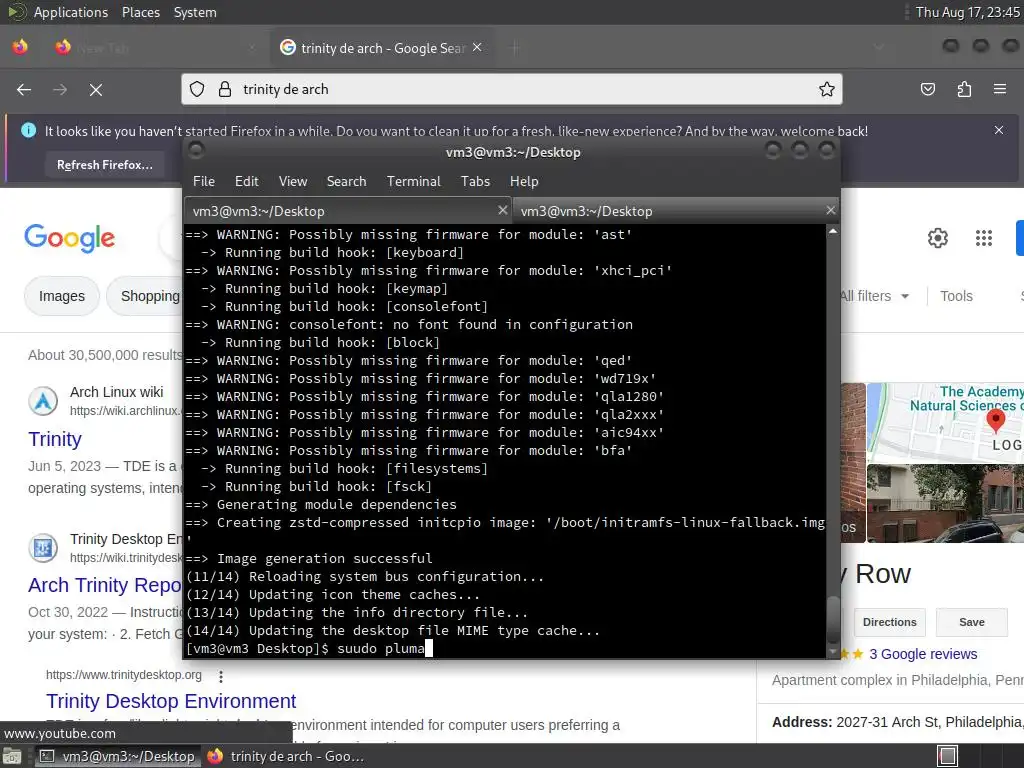Image resolution: width=1024 pixels, height=768 pixels.
Task: Open Google settings gear icon
Action: point(938,238)
